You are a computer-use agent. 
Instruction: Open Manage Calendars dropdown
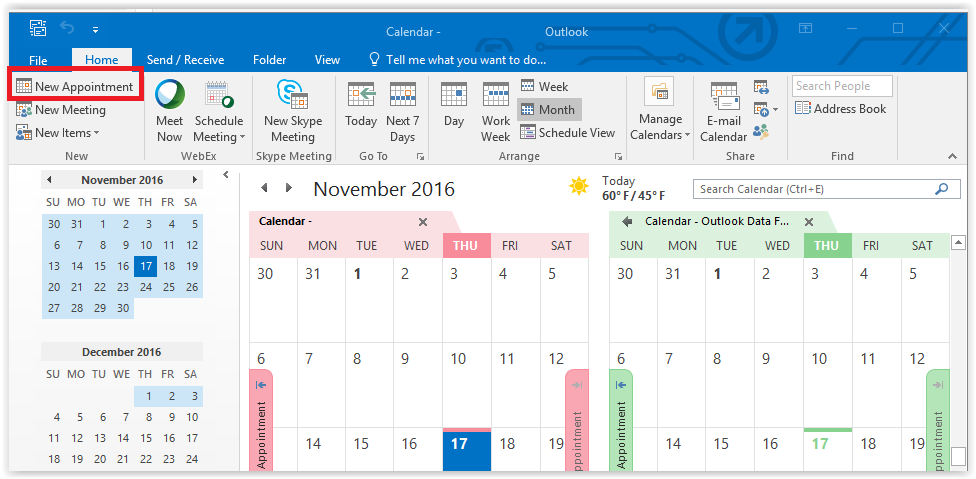click(x=660, y=111)
